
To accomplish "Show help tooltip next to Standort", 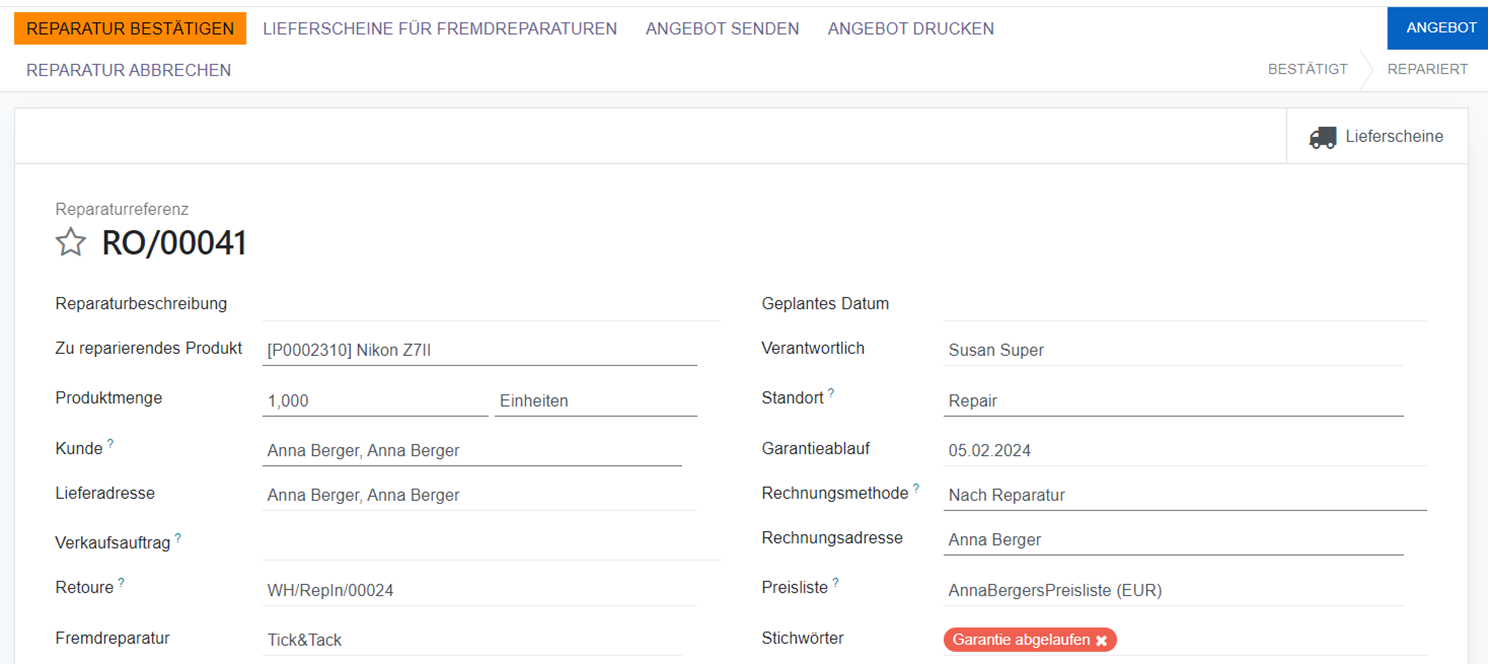I will click(830, 393).
